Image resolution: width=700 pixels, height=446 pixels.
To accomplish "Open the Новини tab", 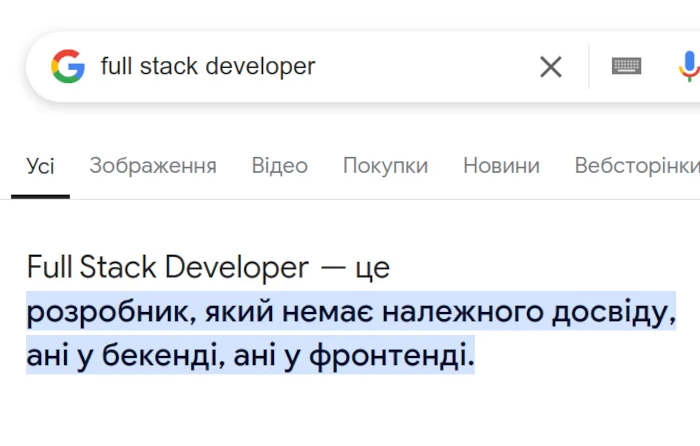I will click(501, 166).
